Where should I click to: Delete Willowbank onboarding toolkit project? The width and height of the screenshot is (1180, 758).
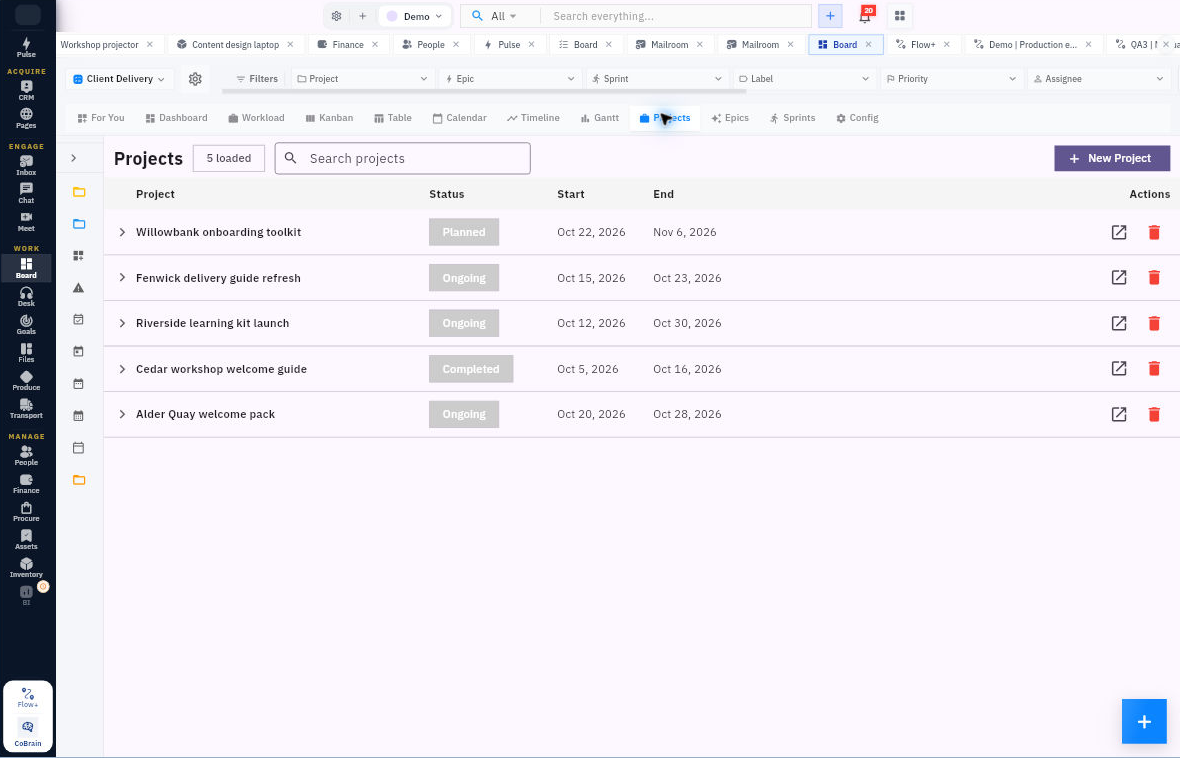(1154, 232)
